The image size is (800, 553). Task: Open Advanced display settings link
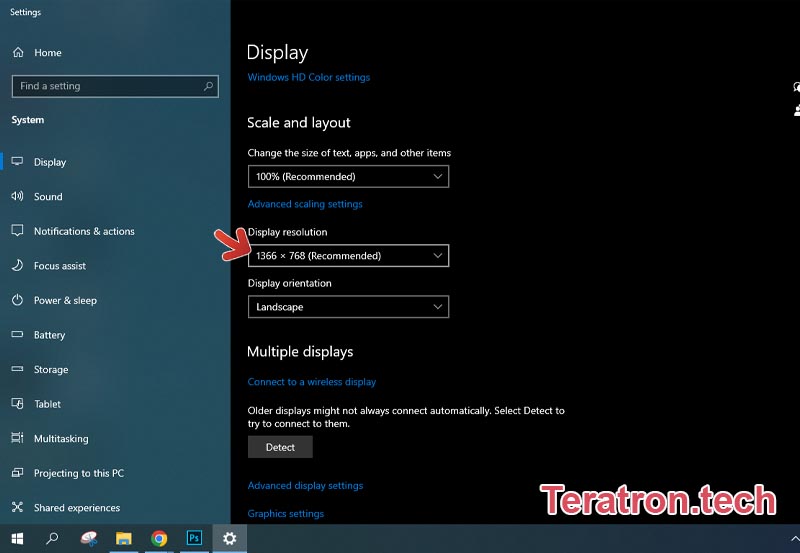[x=305, y=486]
